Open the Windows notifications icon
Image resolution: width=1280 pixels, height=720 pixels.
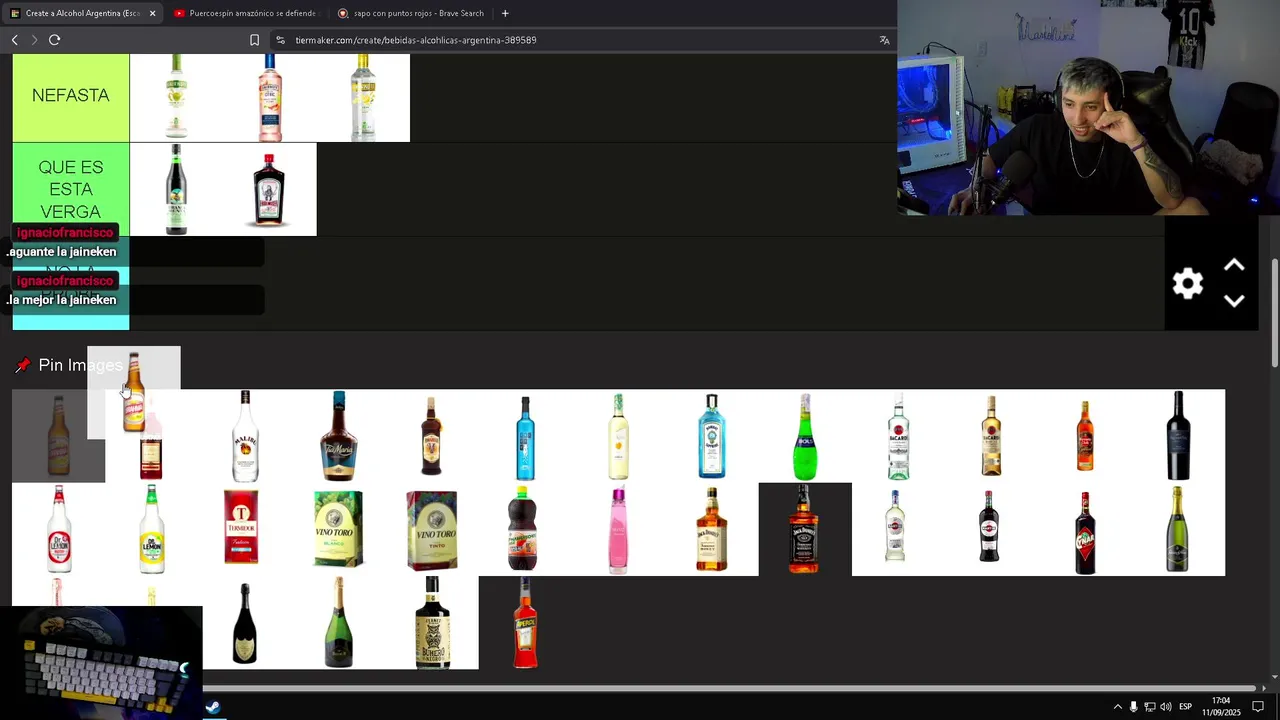(1258, 707)
